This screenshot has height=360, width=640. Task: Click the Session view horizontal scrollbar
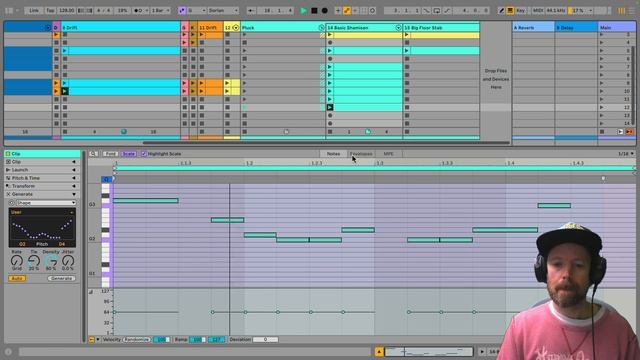coord(326,143)
